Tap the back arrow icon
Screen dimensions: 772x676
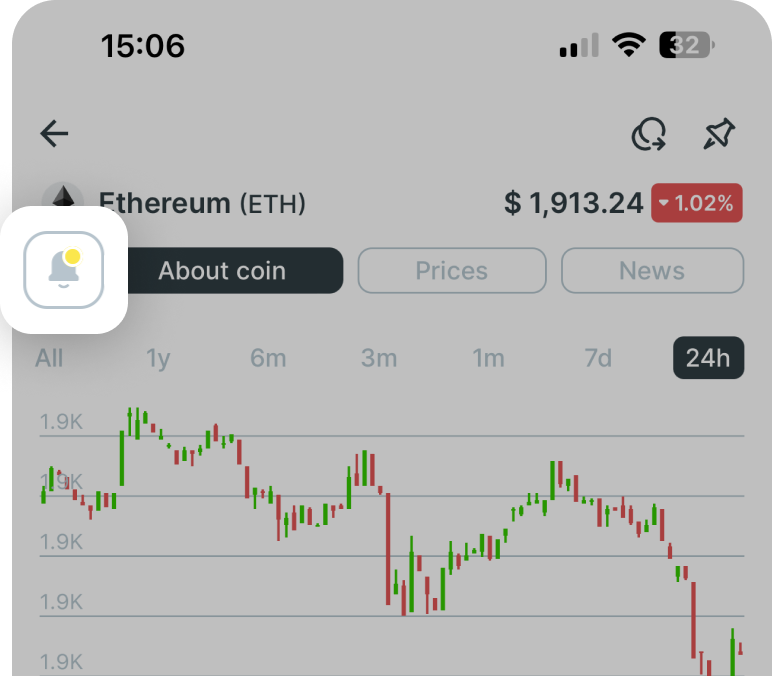[x=54, y=134]
